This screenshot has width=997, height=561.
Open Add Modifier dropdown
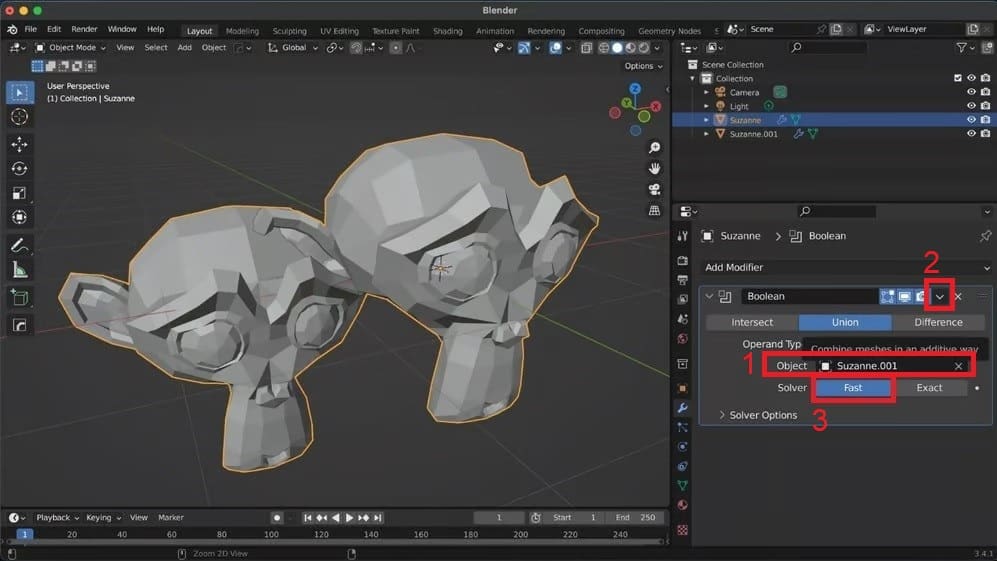pyautogui.click(x=846, y=268)
